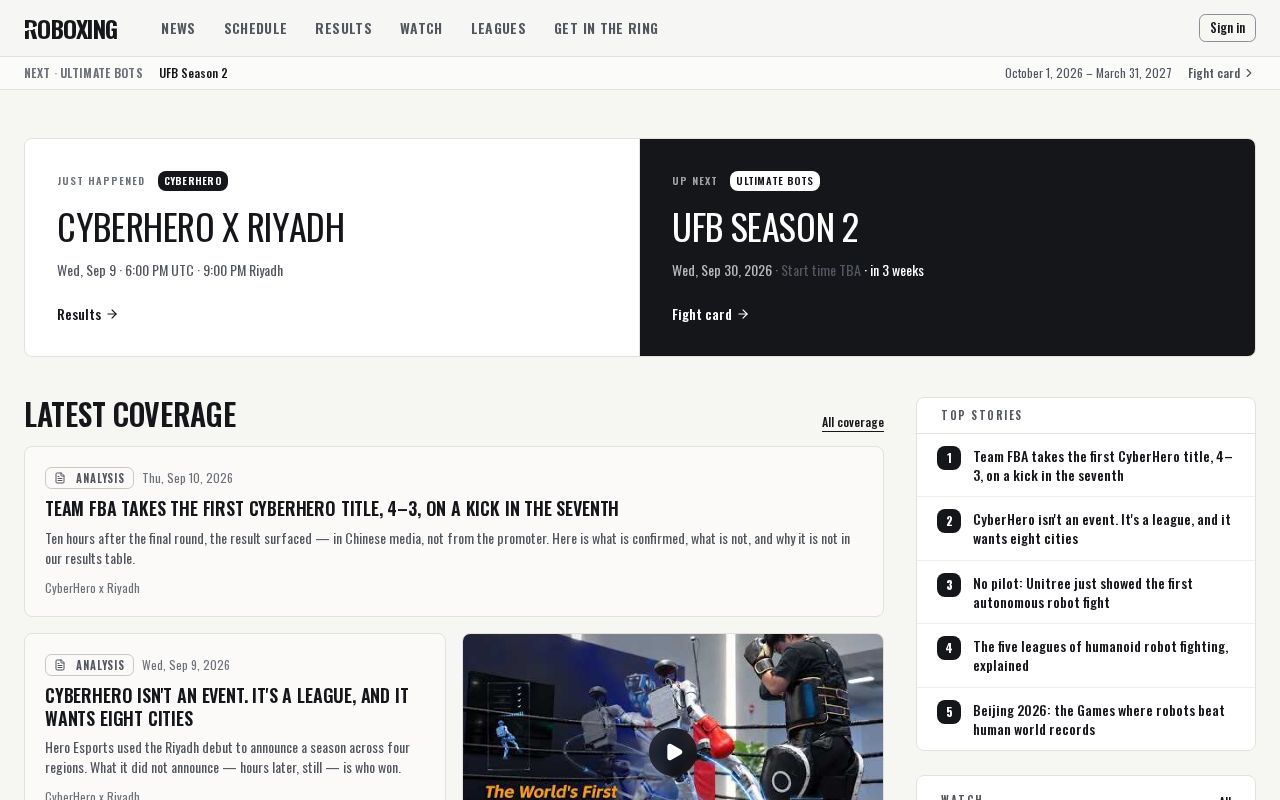Click document icon in Sep 10 Analysis tag

click(60, 478)
